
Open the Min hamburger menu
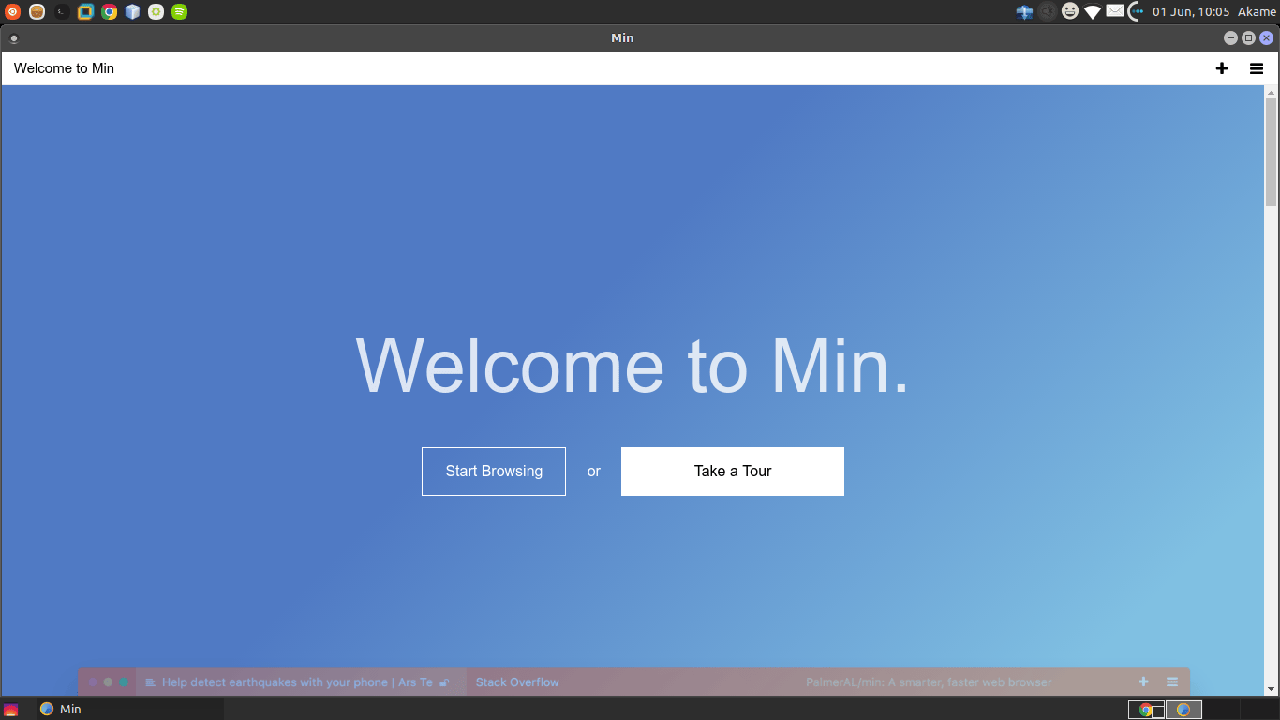(1256, 69)
